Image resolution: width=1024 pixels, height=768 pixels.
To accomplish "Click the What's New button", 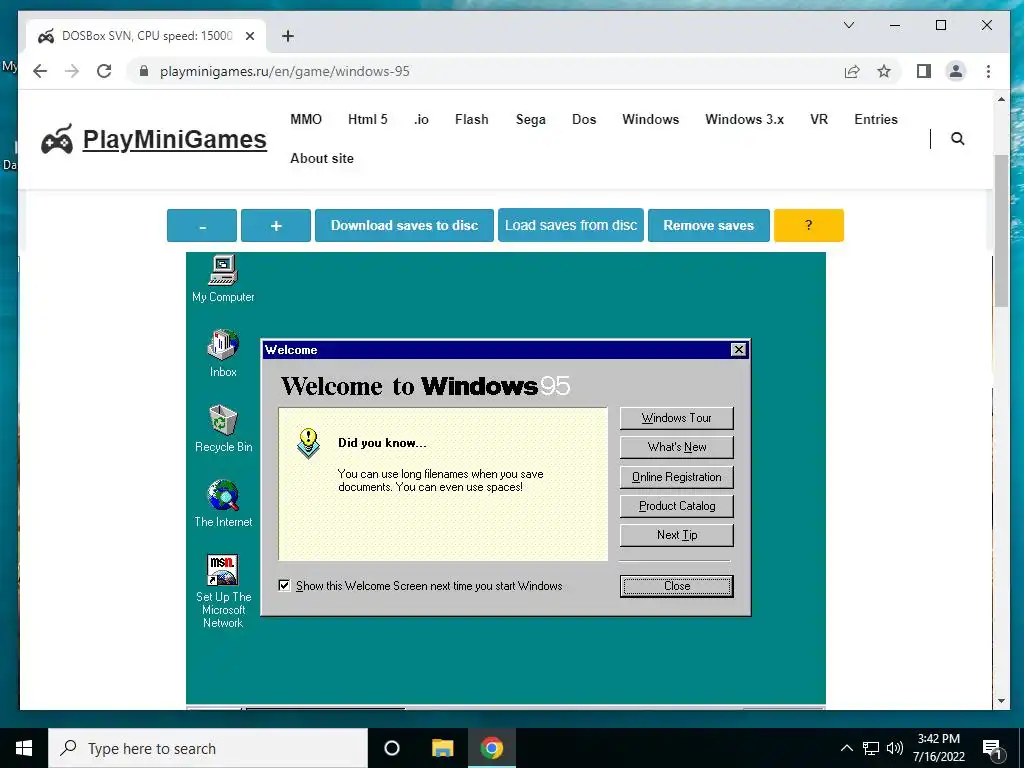I will [x=677, y=447].
